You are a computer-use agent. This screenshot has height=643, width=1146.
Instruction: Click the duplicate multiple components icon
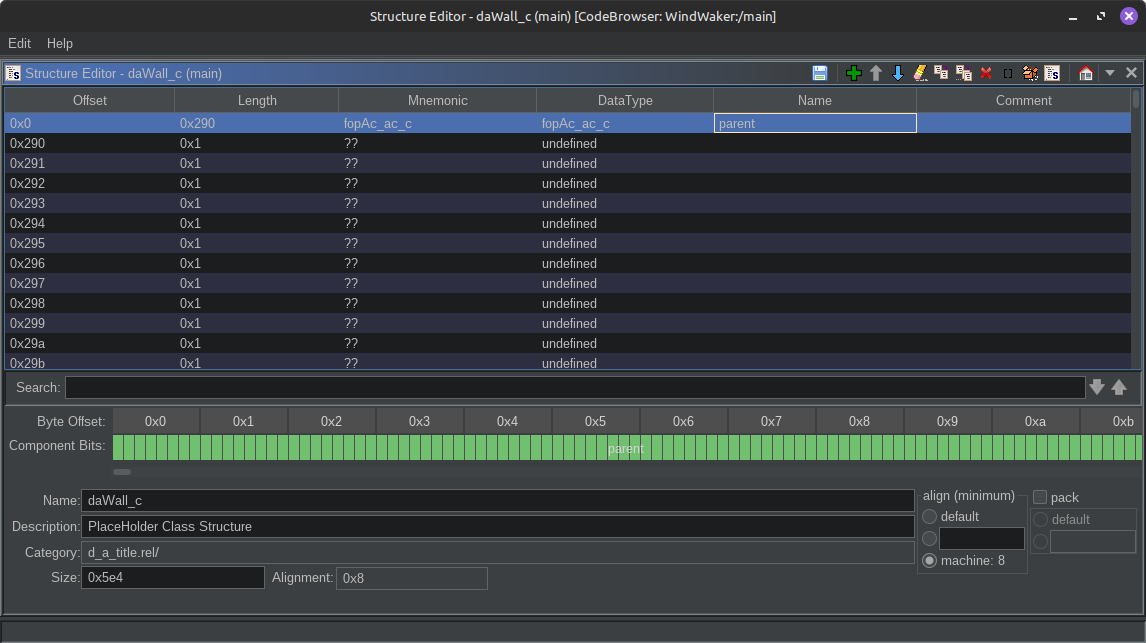pyautogui.click(x=964, y=73)
